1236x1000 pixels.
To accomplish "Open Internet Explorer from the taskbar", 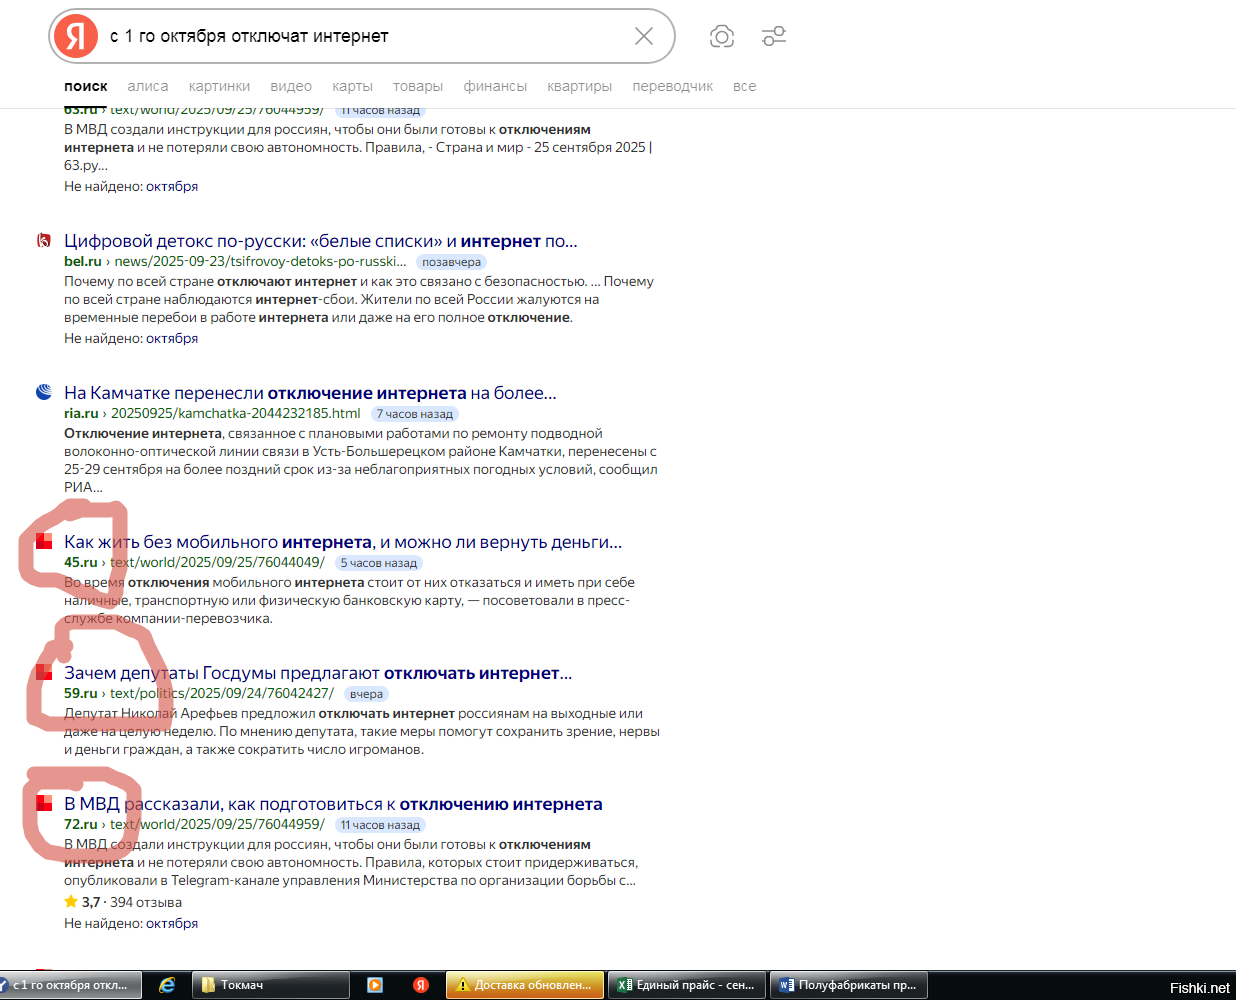I will point(167,985).
